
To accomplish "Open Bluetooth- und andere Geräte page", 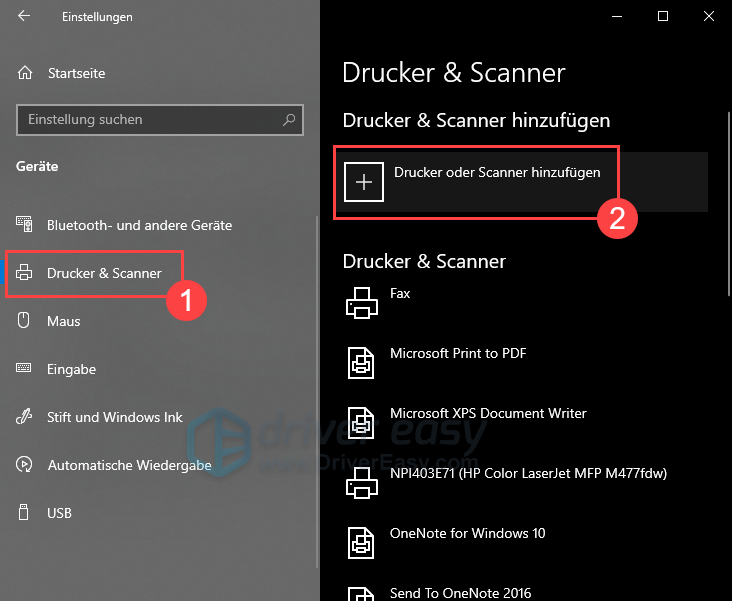I will pos(159,225).
